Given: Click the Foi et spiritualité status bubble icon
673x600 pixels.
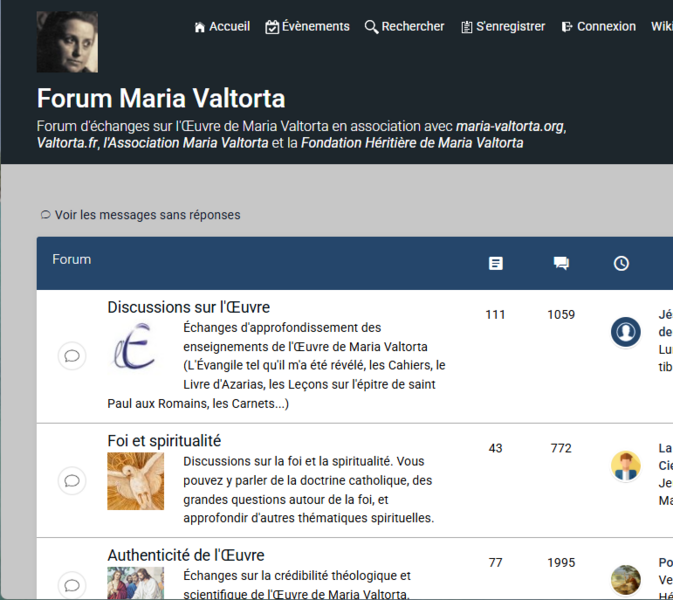Looking at the screenshot, I should point(72,481).
